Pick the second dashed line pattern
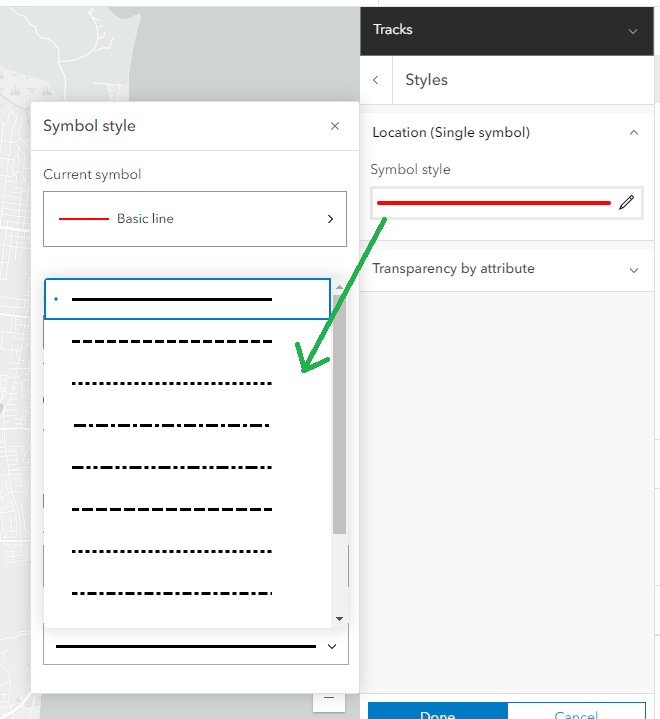 tap(187, 509)
